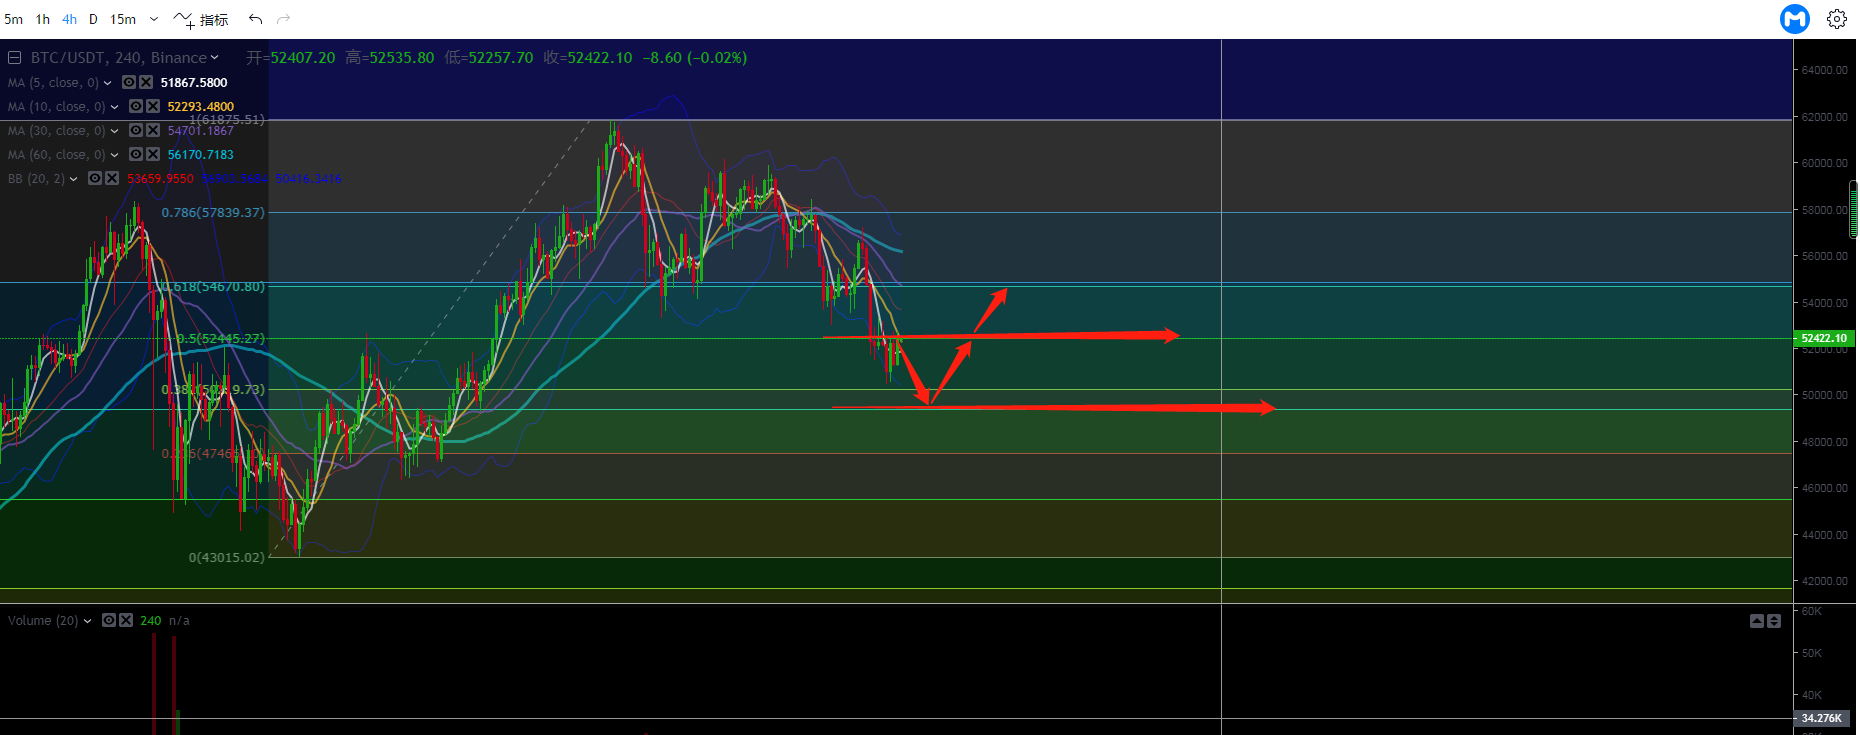
Task: Click the 42000.00 price axis label
Action: [x=1824, y=581]
